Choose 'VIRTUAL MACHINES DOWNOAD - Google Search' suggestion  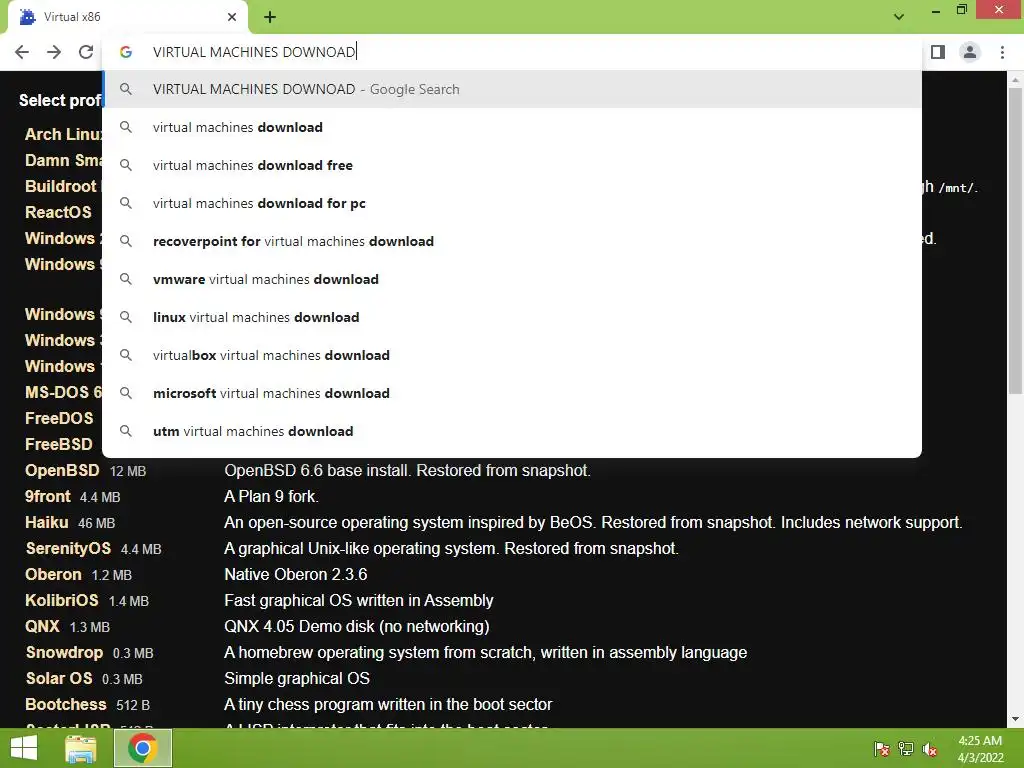[512, 89]
